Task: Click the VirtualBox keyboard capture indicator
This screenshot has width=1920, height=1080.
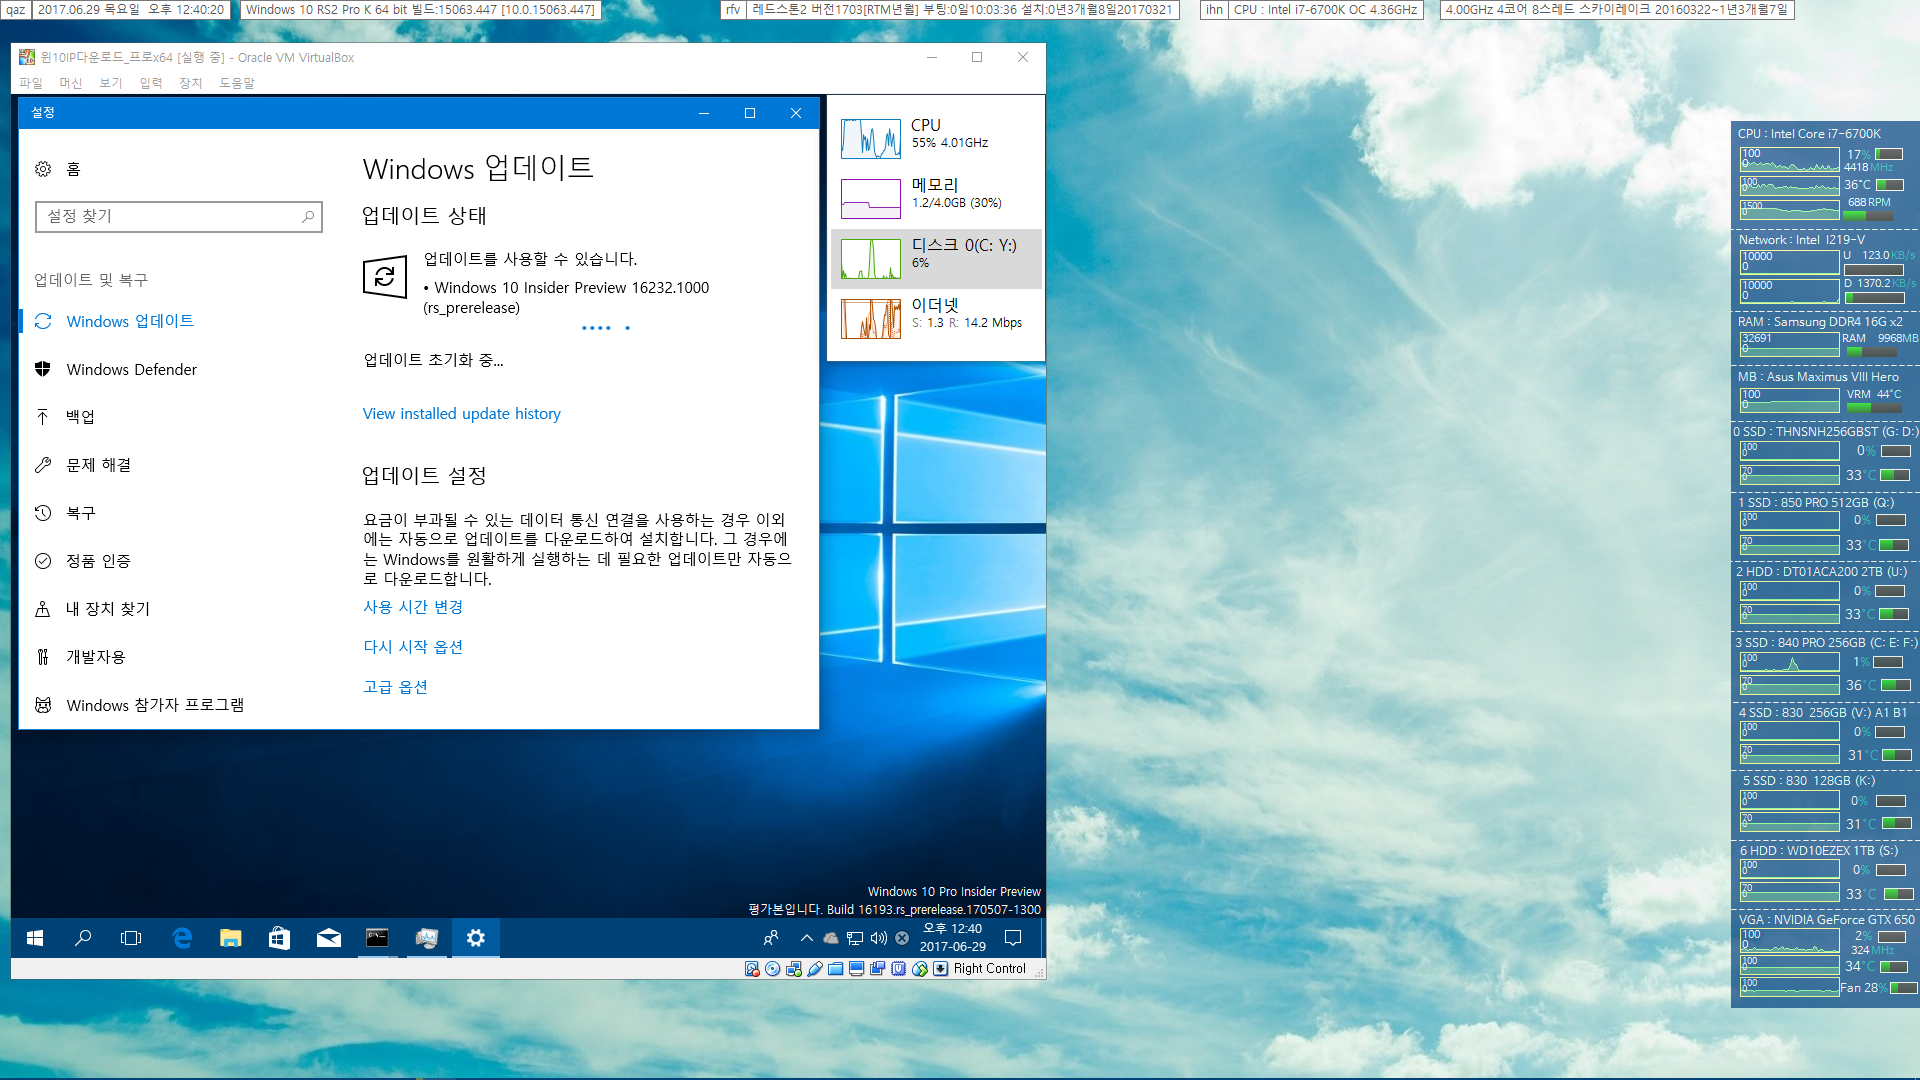Action: 941,969
